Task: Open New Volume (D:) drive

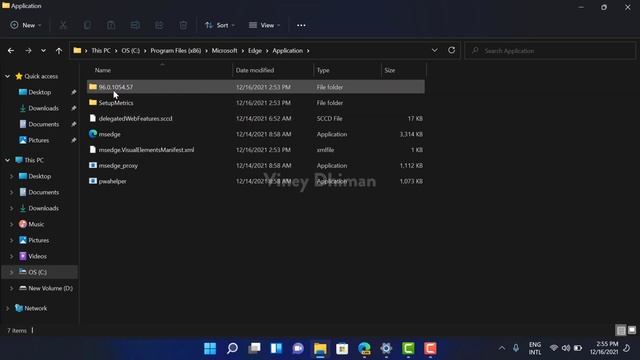Action: point(50,288)
